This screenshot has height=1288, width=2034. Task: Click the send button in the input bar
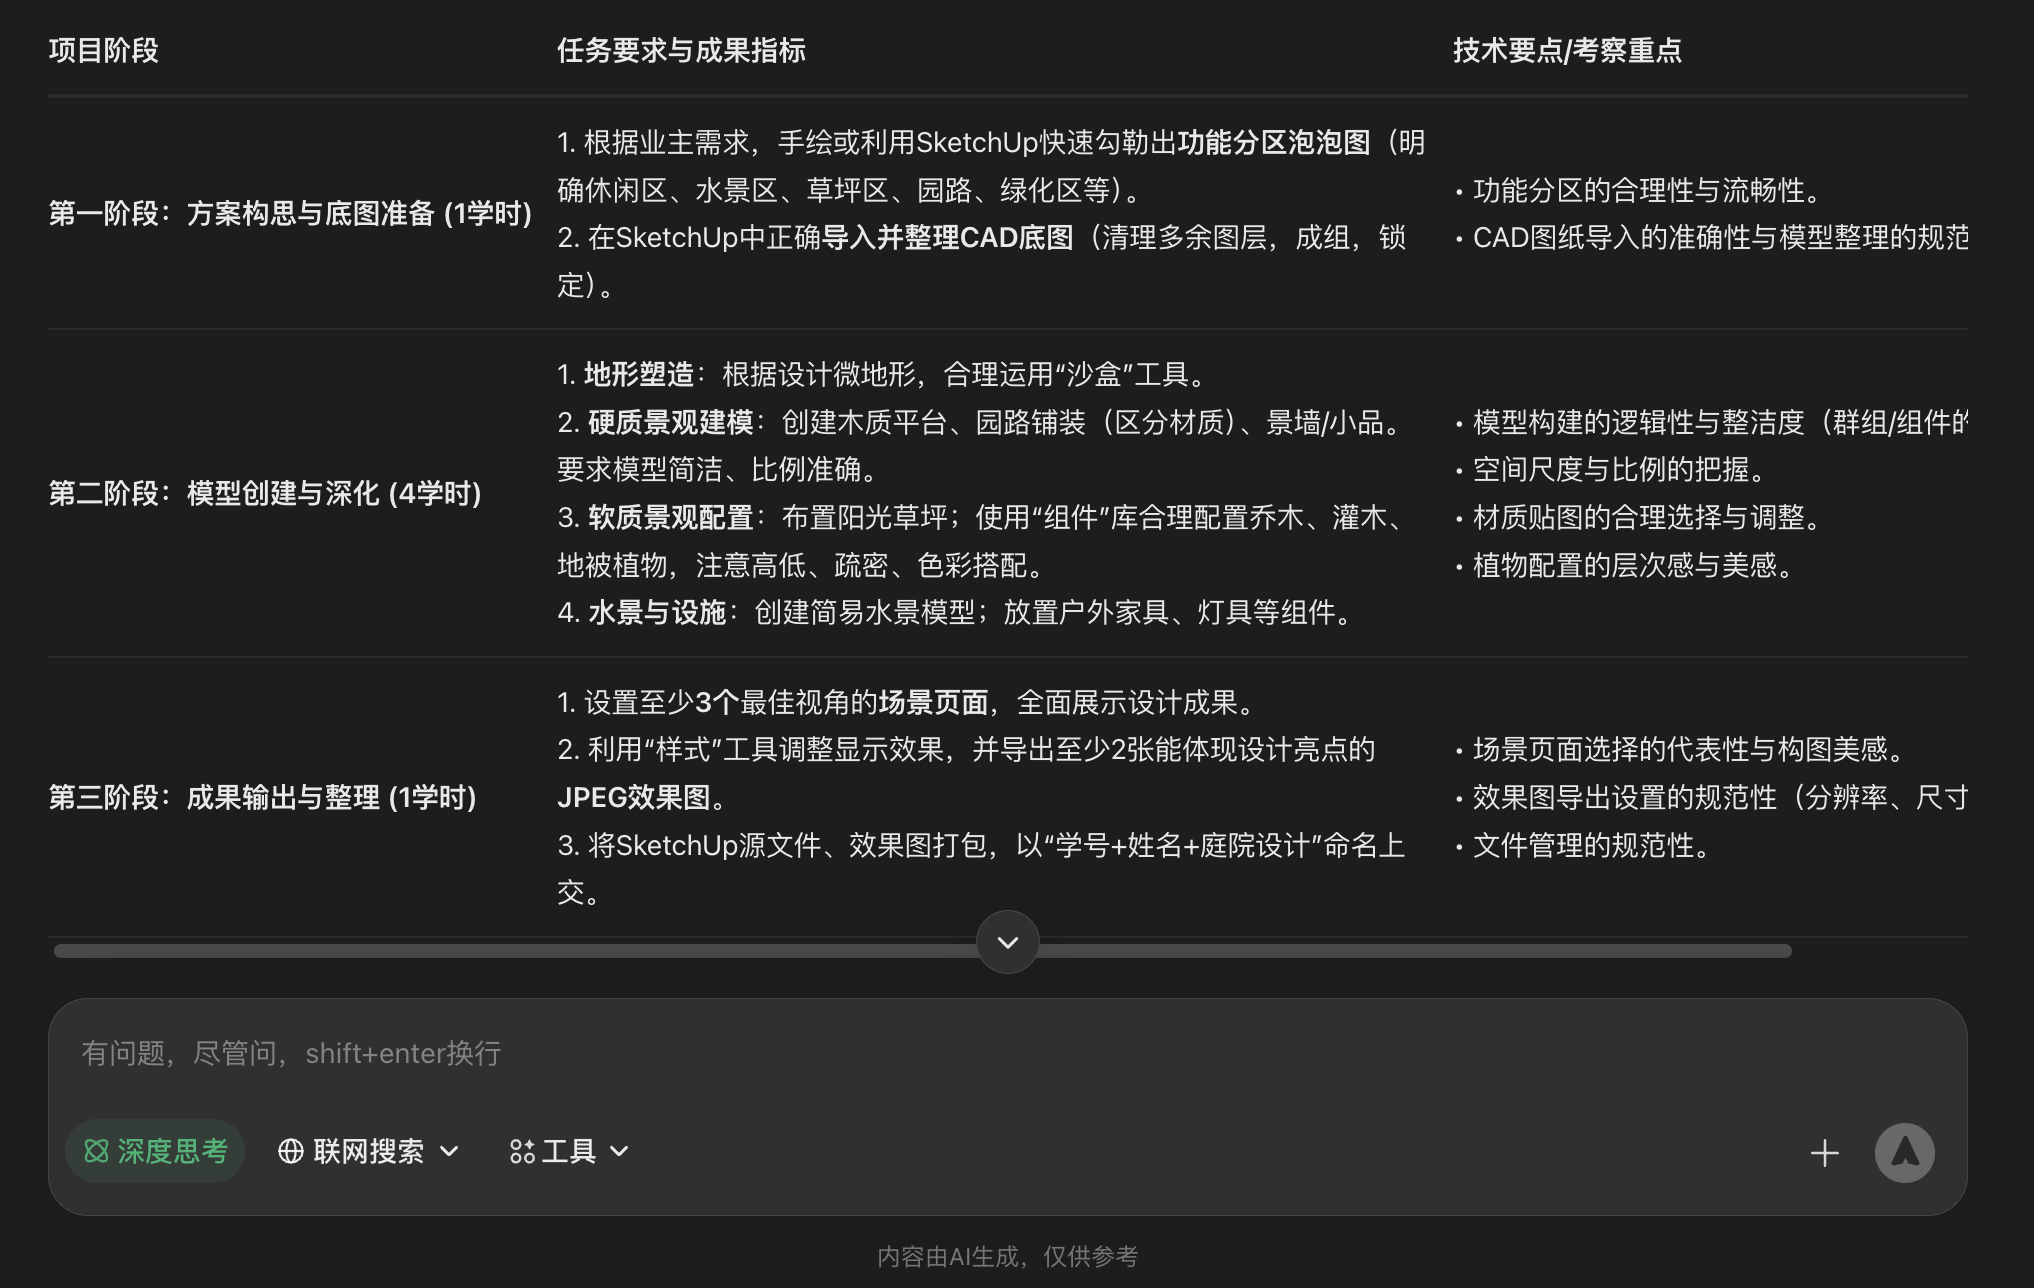[x=1905, y=1152]
